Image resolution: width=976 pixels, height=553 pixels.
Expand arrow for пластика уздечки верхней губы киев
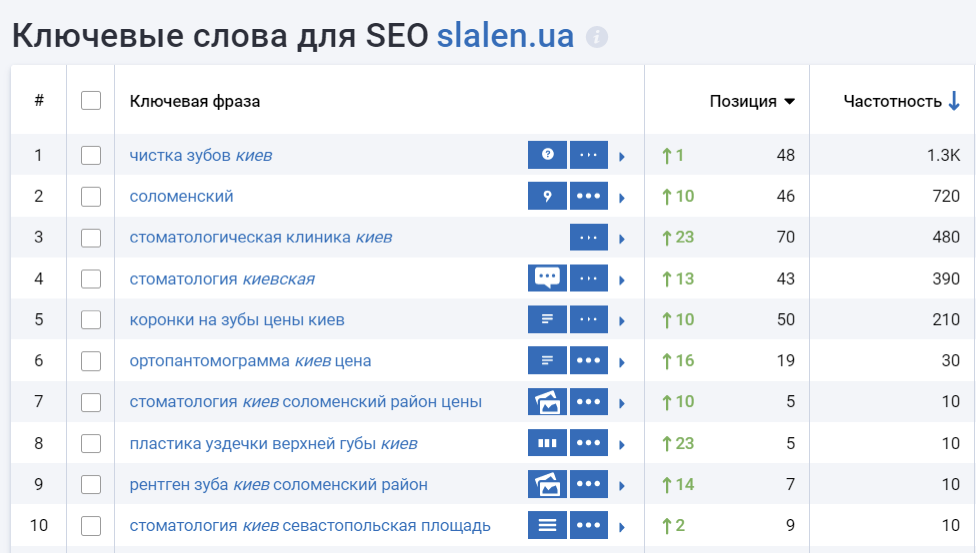[x=622, y=445]
